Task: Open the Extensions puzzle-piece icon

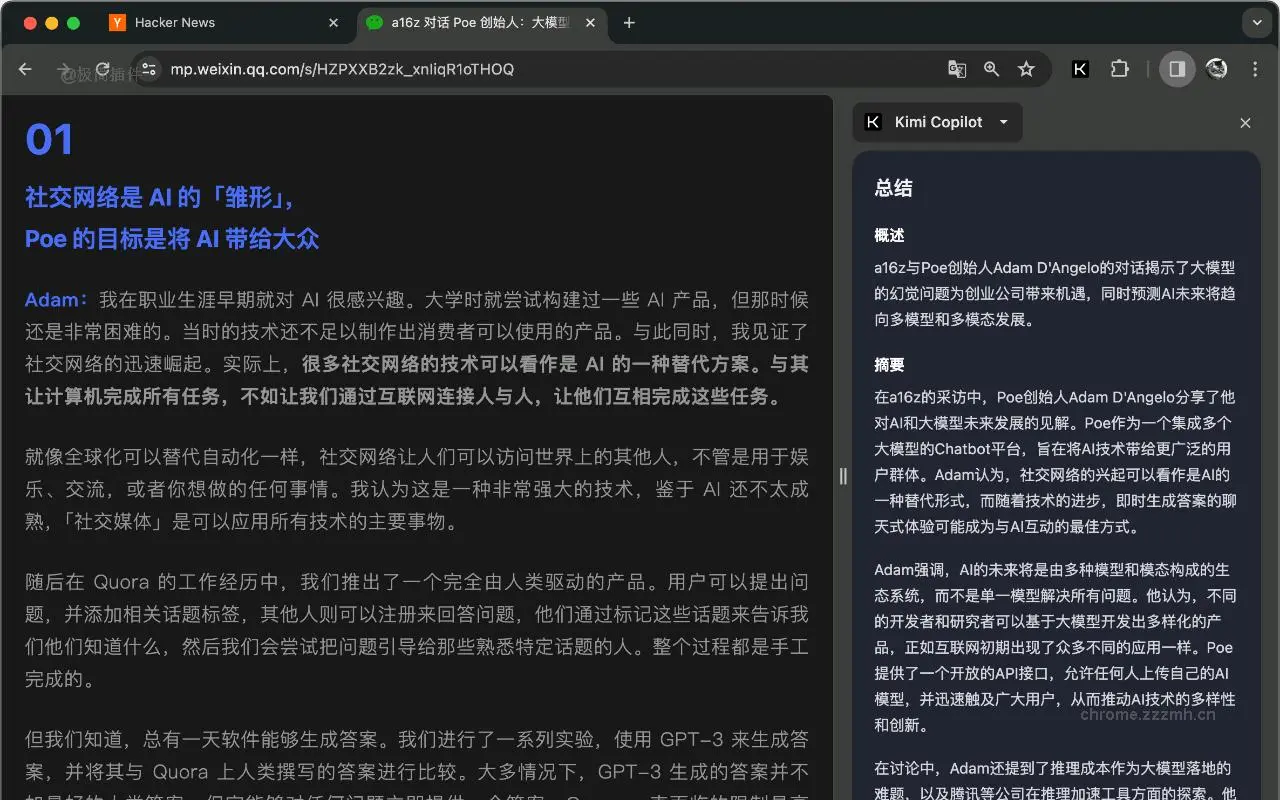Action: pos(1119,69)
